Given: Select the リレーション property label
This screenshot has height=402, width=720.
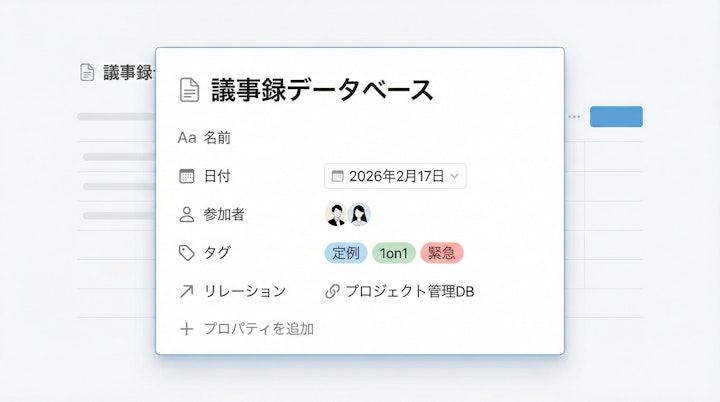Looking at the screenshot, I should [x=245, y=291].
